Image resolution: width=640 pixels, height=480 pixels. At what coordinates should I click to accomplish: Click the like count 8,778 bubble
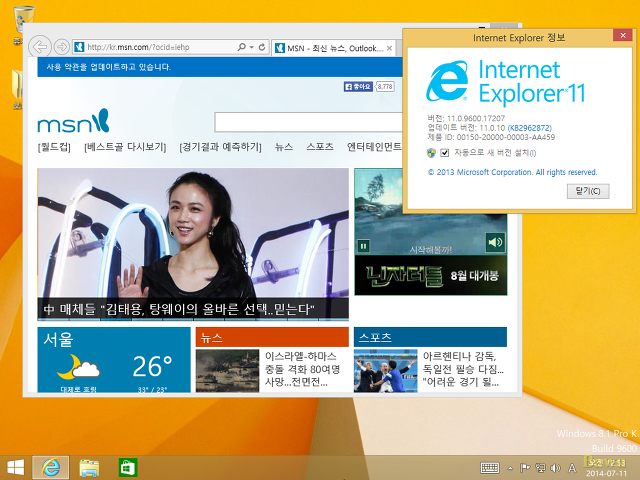[x=385, y=87]
